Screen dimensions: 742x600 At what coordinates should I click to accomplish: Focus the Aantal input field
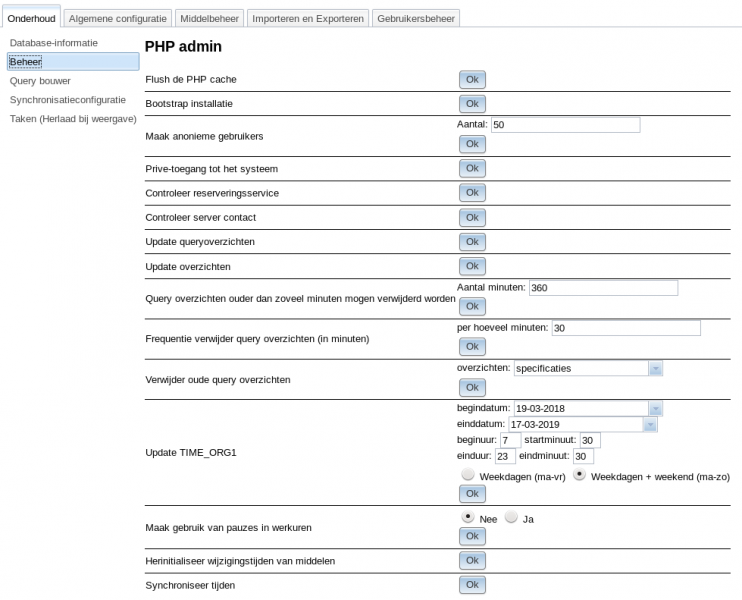565,125
